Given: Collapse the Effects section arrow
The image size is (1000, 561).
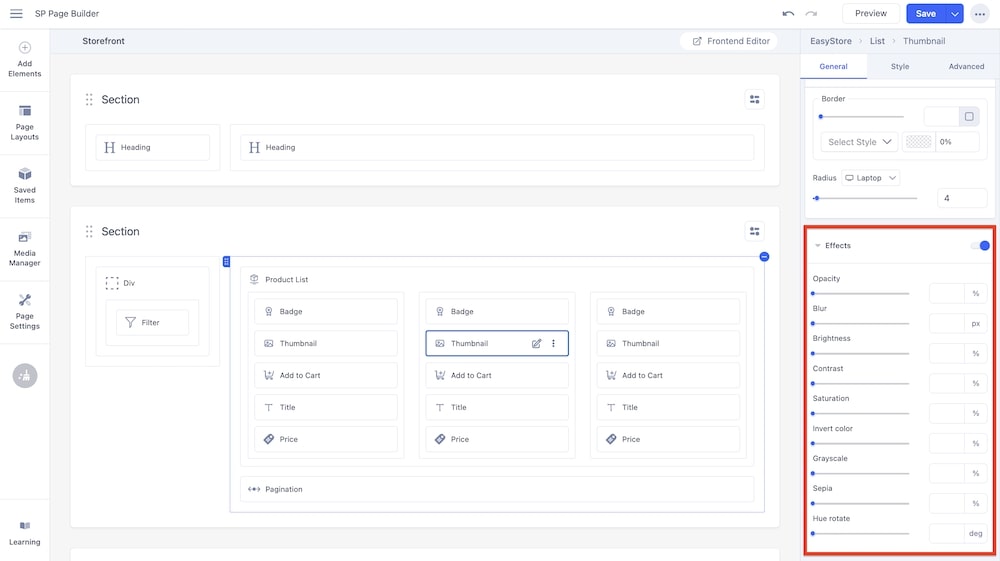Looking at the screenshot, I should click(817, 245).
